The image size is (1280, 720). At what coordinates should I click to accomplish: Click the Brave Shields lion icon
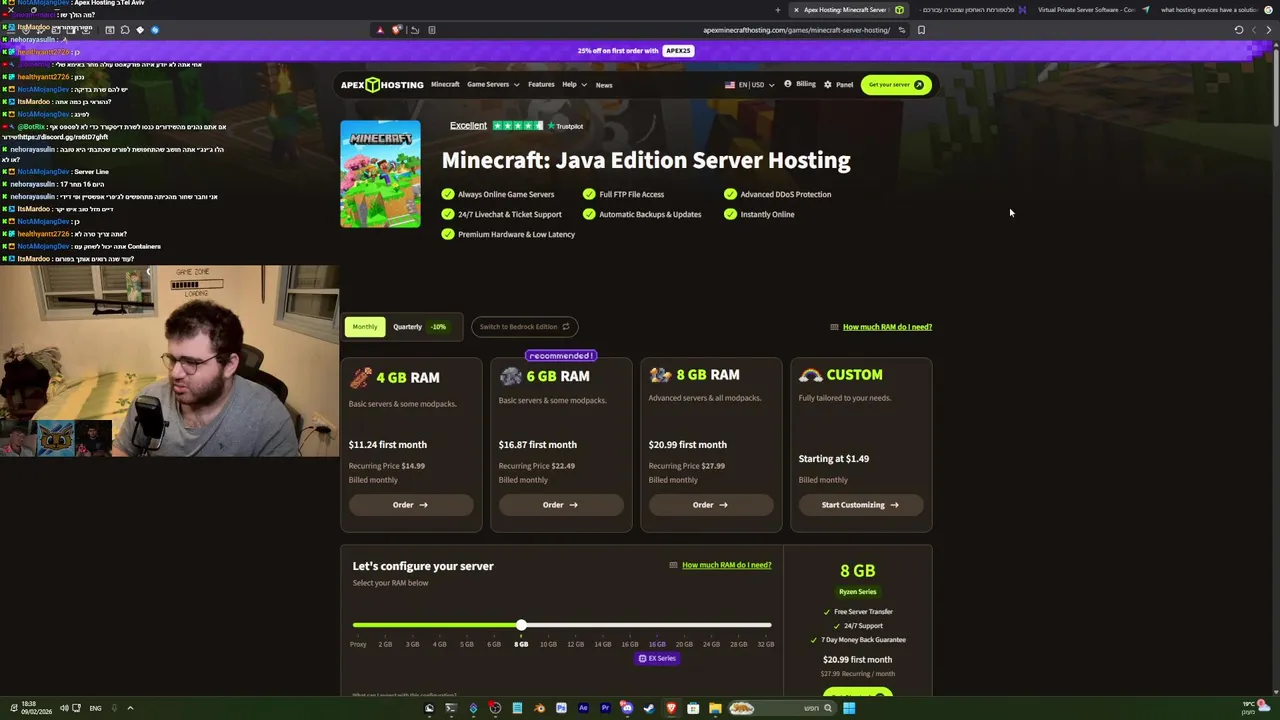pyautogui.click(x=397, y=30)
